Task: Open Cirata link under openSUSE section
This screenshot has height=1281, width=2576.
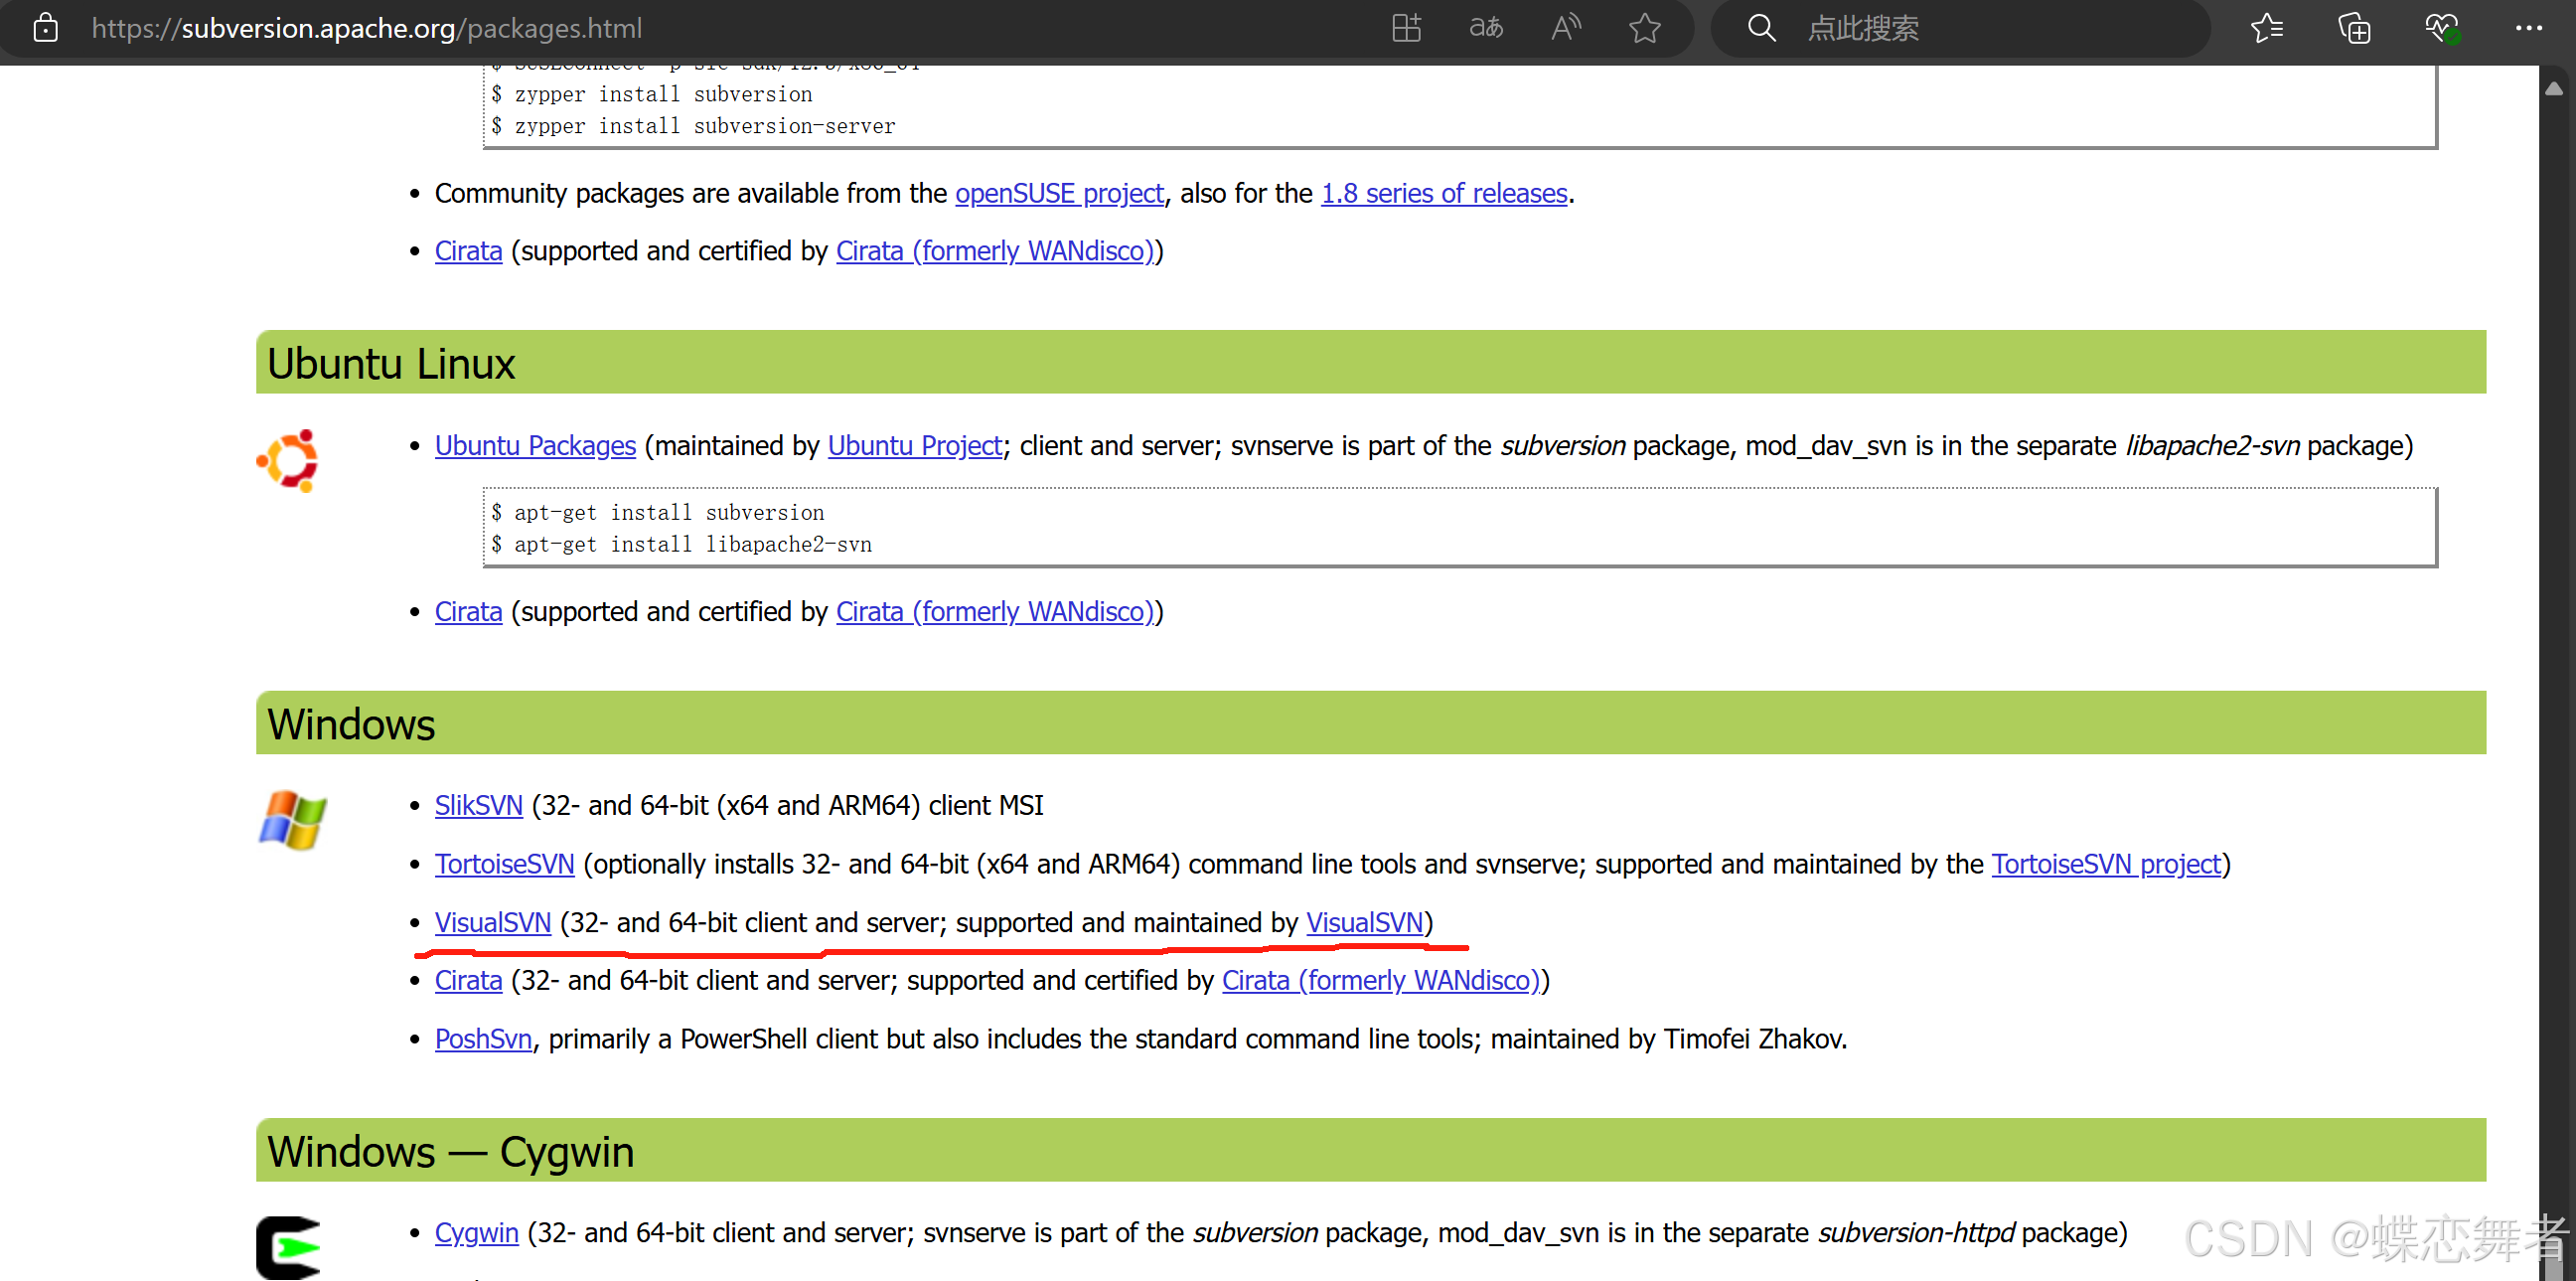Action: pos(468,251)
